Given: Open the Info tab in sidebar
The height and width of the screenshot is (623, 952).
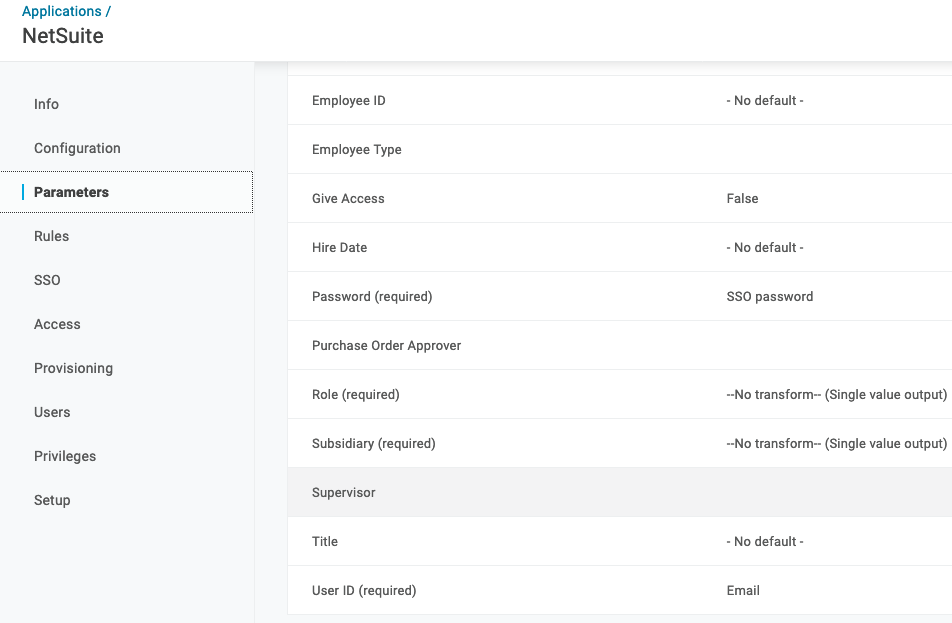Looking at the screenshot, I should pyautogui.click(x=46, y=104).
